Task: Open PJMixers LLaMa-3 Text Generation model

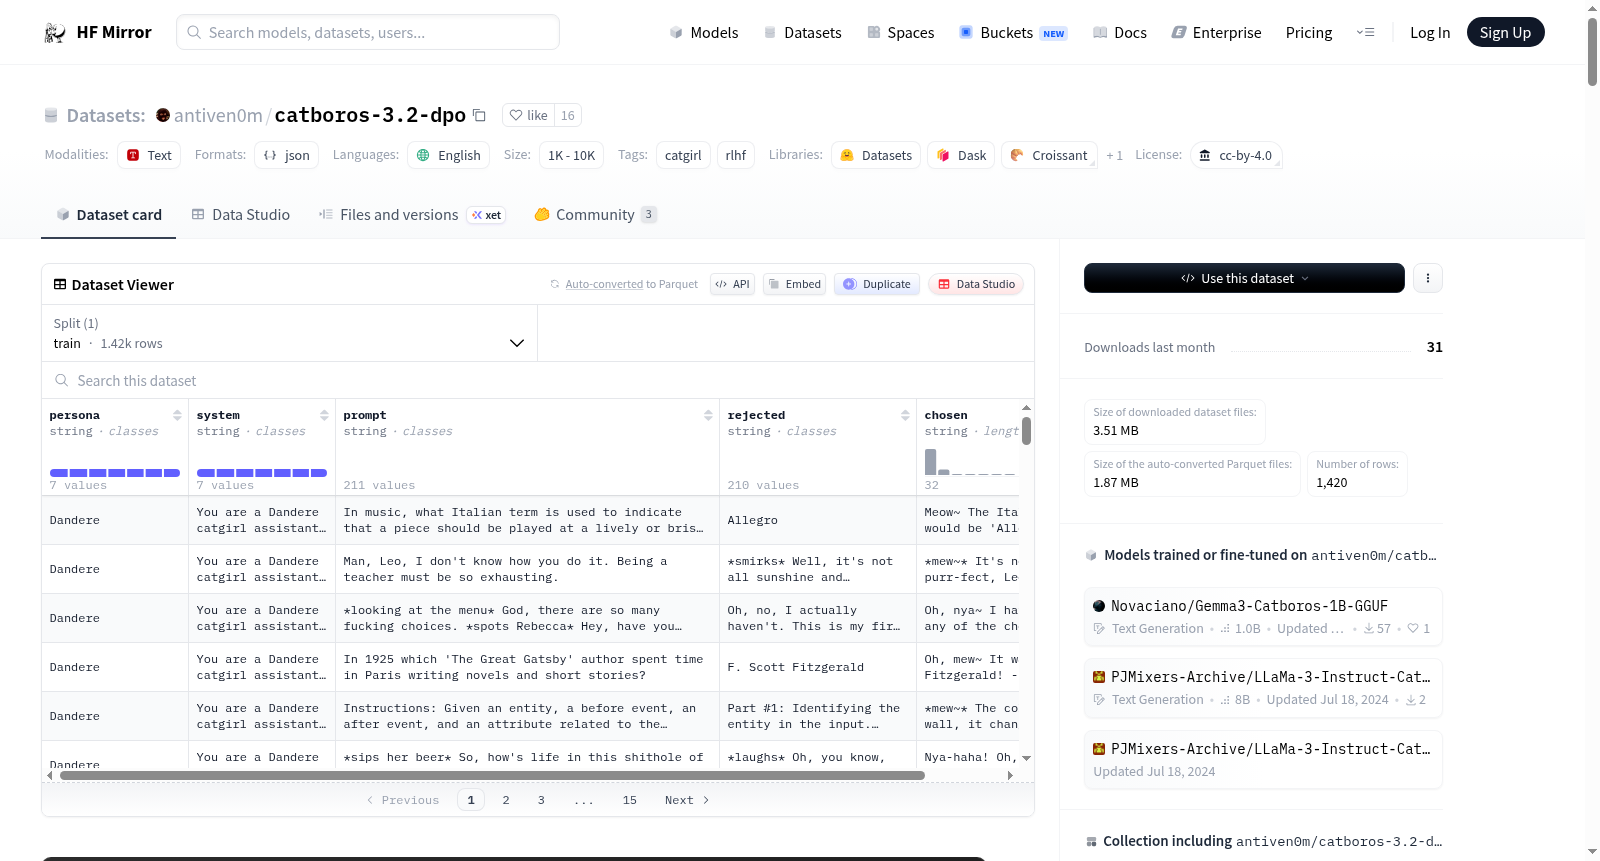Action: point(1263,688)
